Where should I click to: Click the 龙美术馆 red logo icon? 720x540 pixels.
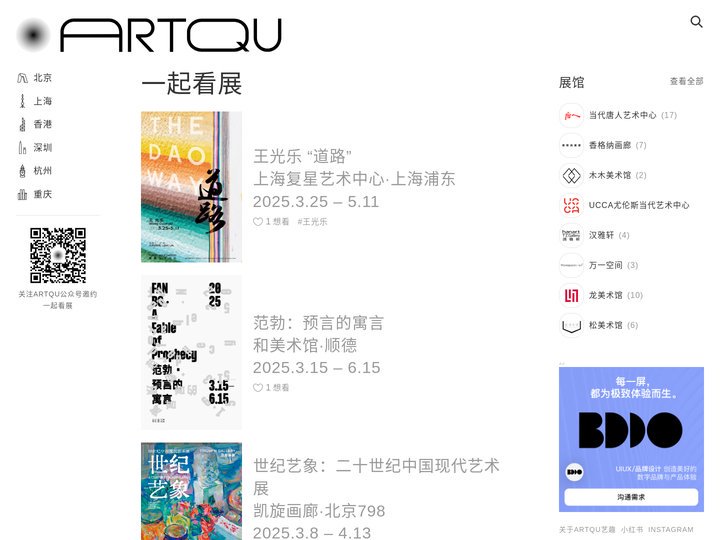(571, 295)
